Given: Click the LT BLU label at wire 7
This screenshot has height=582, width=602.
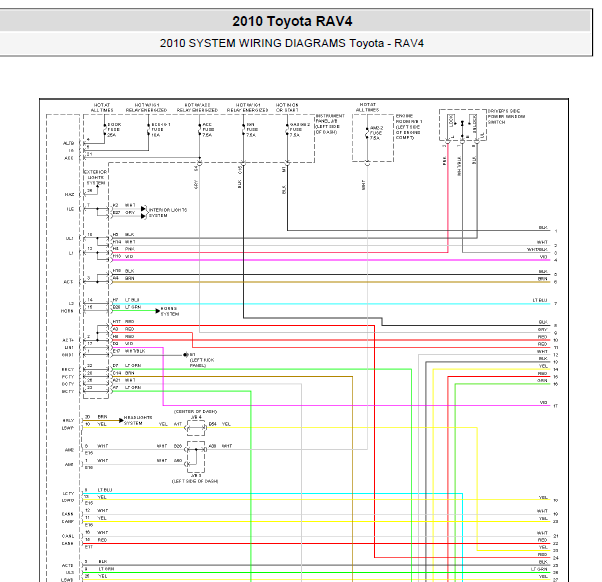Looking at the screenshot, I should coord(539,300).
